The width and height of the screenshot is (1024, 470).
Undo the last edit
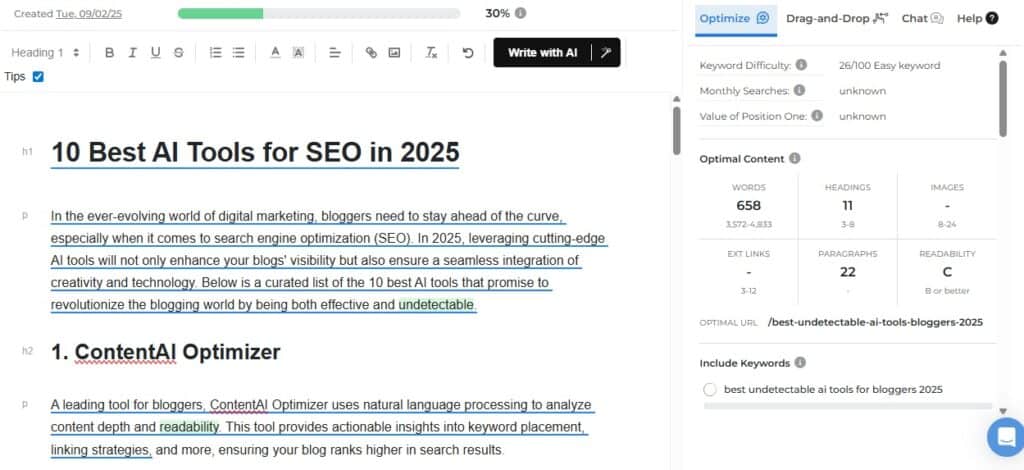468,53
